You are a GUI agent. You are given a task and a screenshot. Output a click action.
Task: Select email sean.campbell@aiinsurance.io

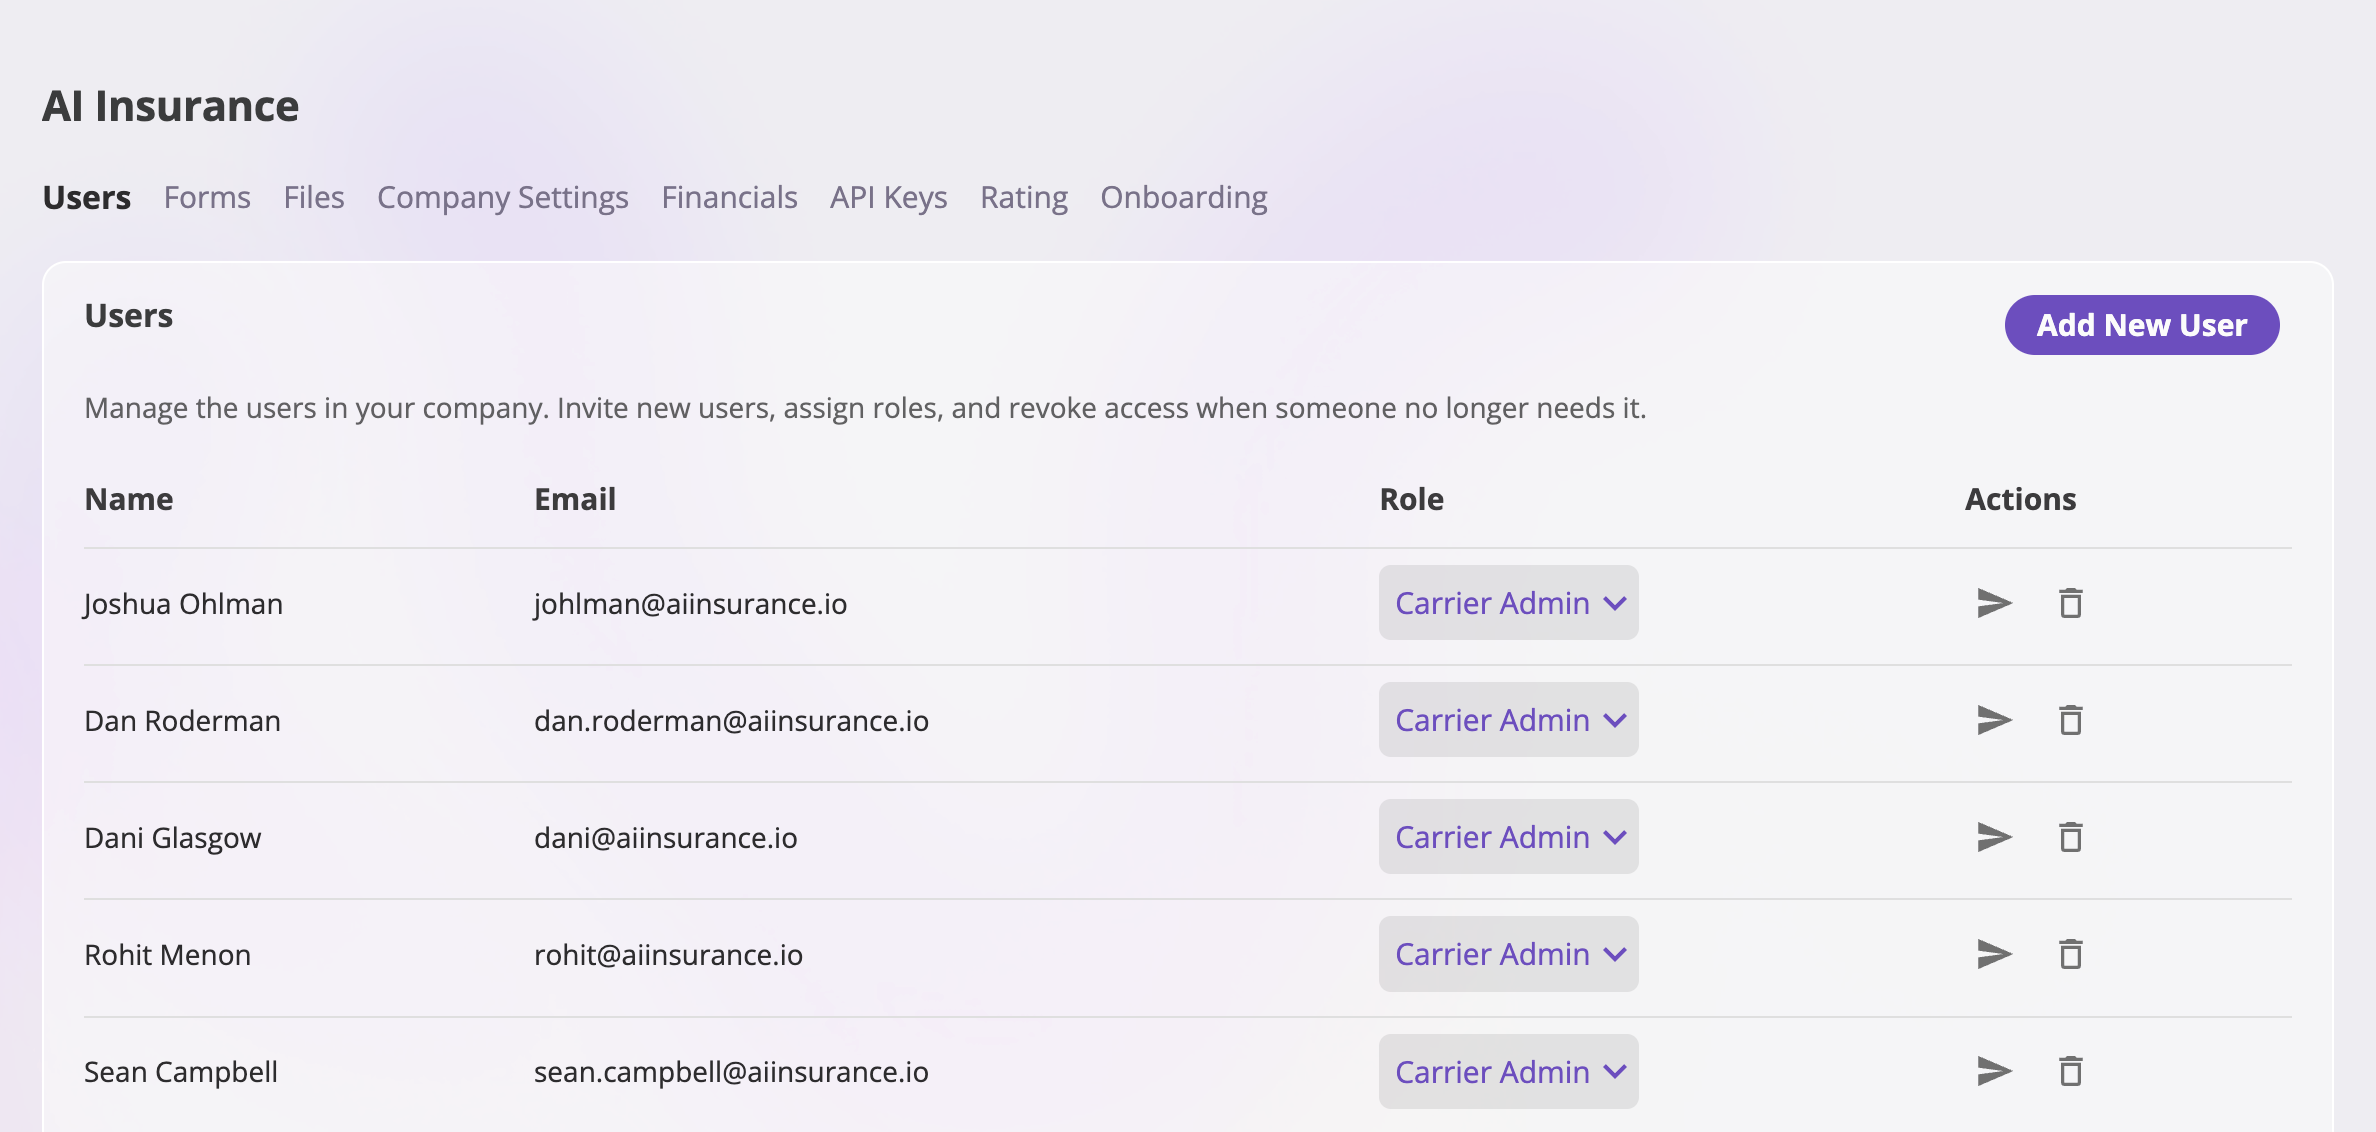coord(731,1072)
